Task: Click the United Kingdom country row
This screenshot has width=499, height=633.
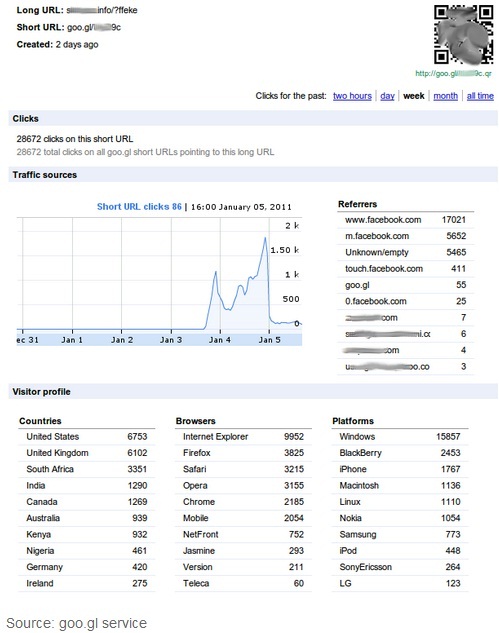Action: pos(86,453)
